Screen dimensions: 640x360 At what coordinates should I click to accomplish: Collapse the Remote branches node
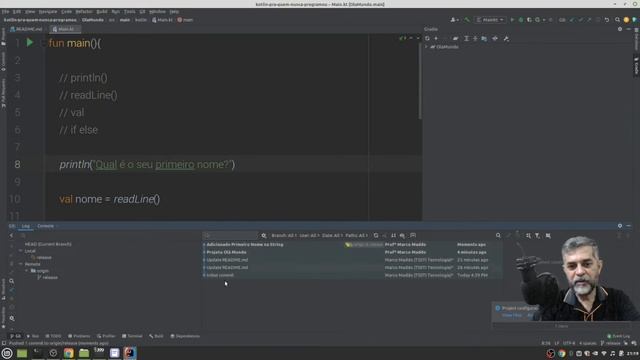tap(21, 264)
